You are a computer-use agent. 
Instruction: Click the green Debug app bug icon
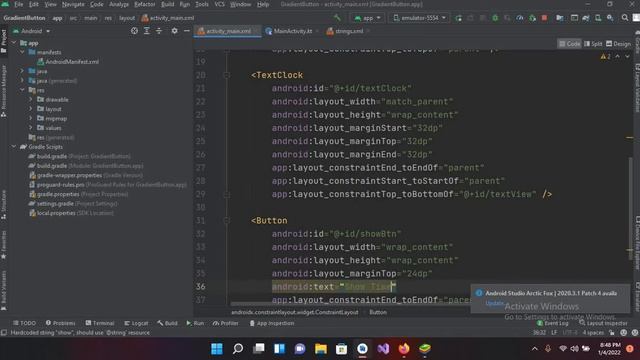(495, 18)
